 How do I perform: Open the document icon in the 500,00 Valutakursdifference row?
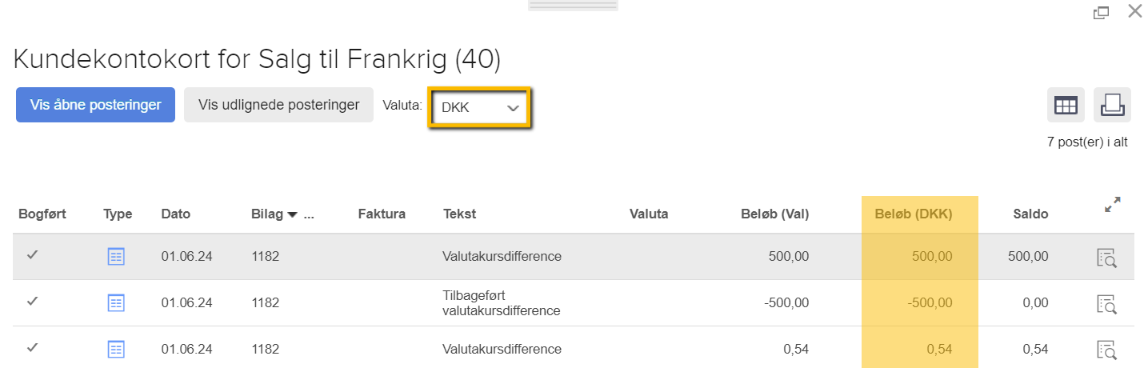tap(116, 256)
